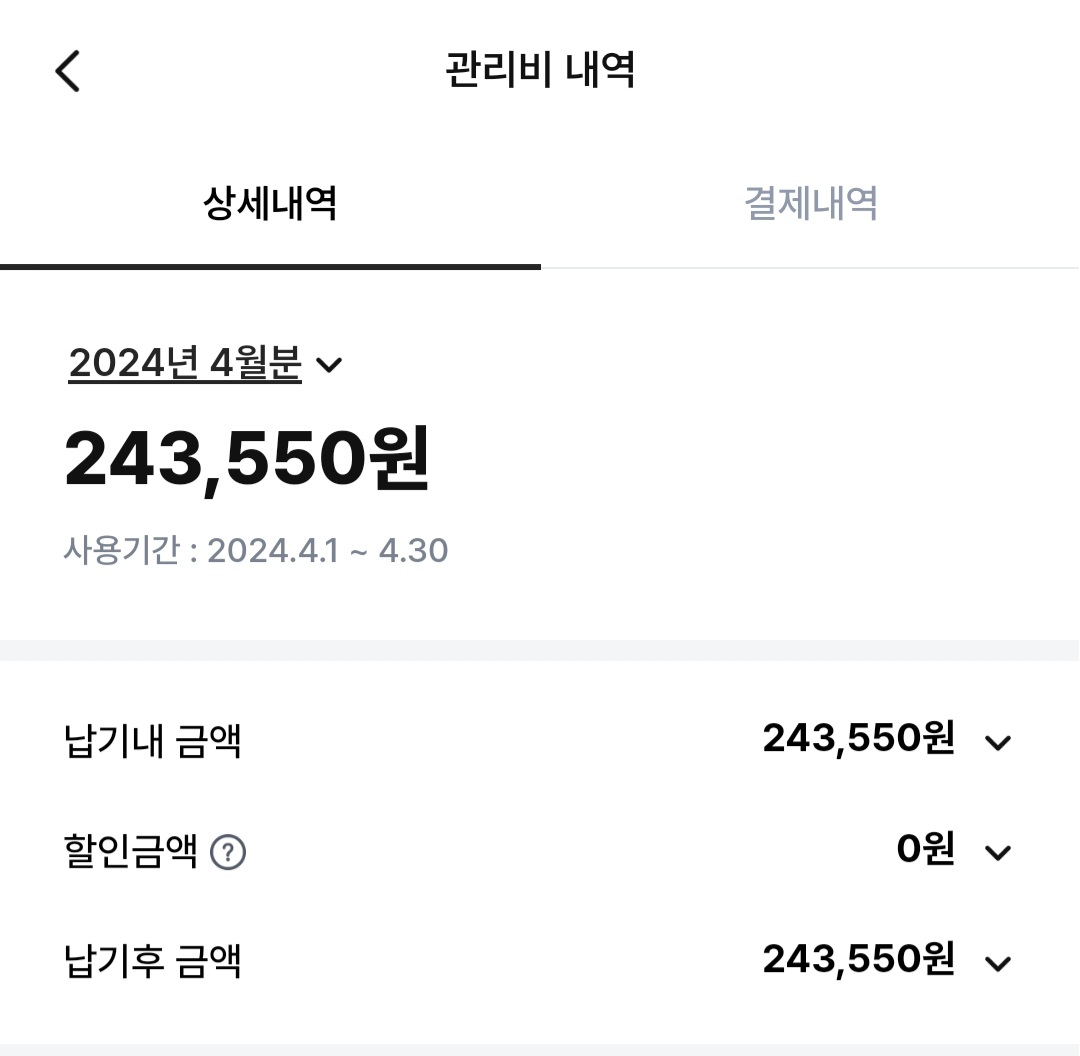Image resolution: width=1080 pixels, height=1056 pixels.
Task: Tap the 납기내 금액 label
Action: coord(153,742)
